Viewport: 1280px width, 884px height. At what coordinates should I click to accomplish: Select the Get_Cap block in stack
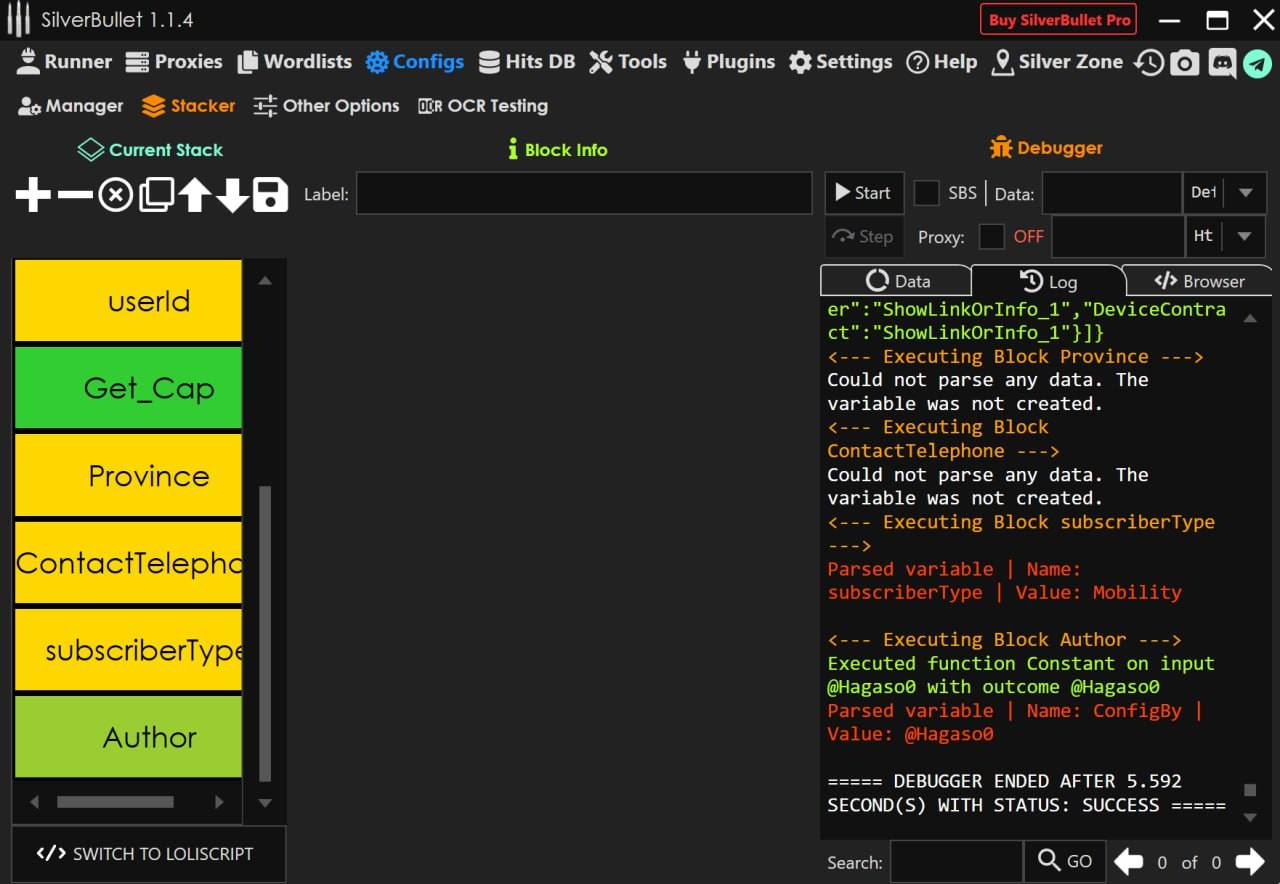[x=128, y=388]
